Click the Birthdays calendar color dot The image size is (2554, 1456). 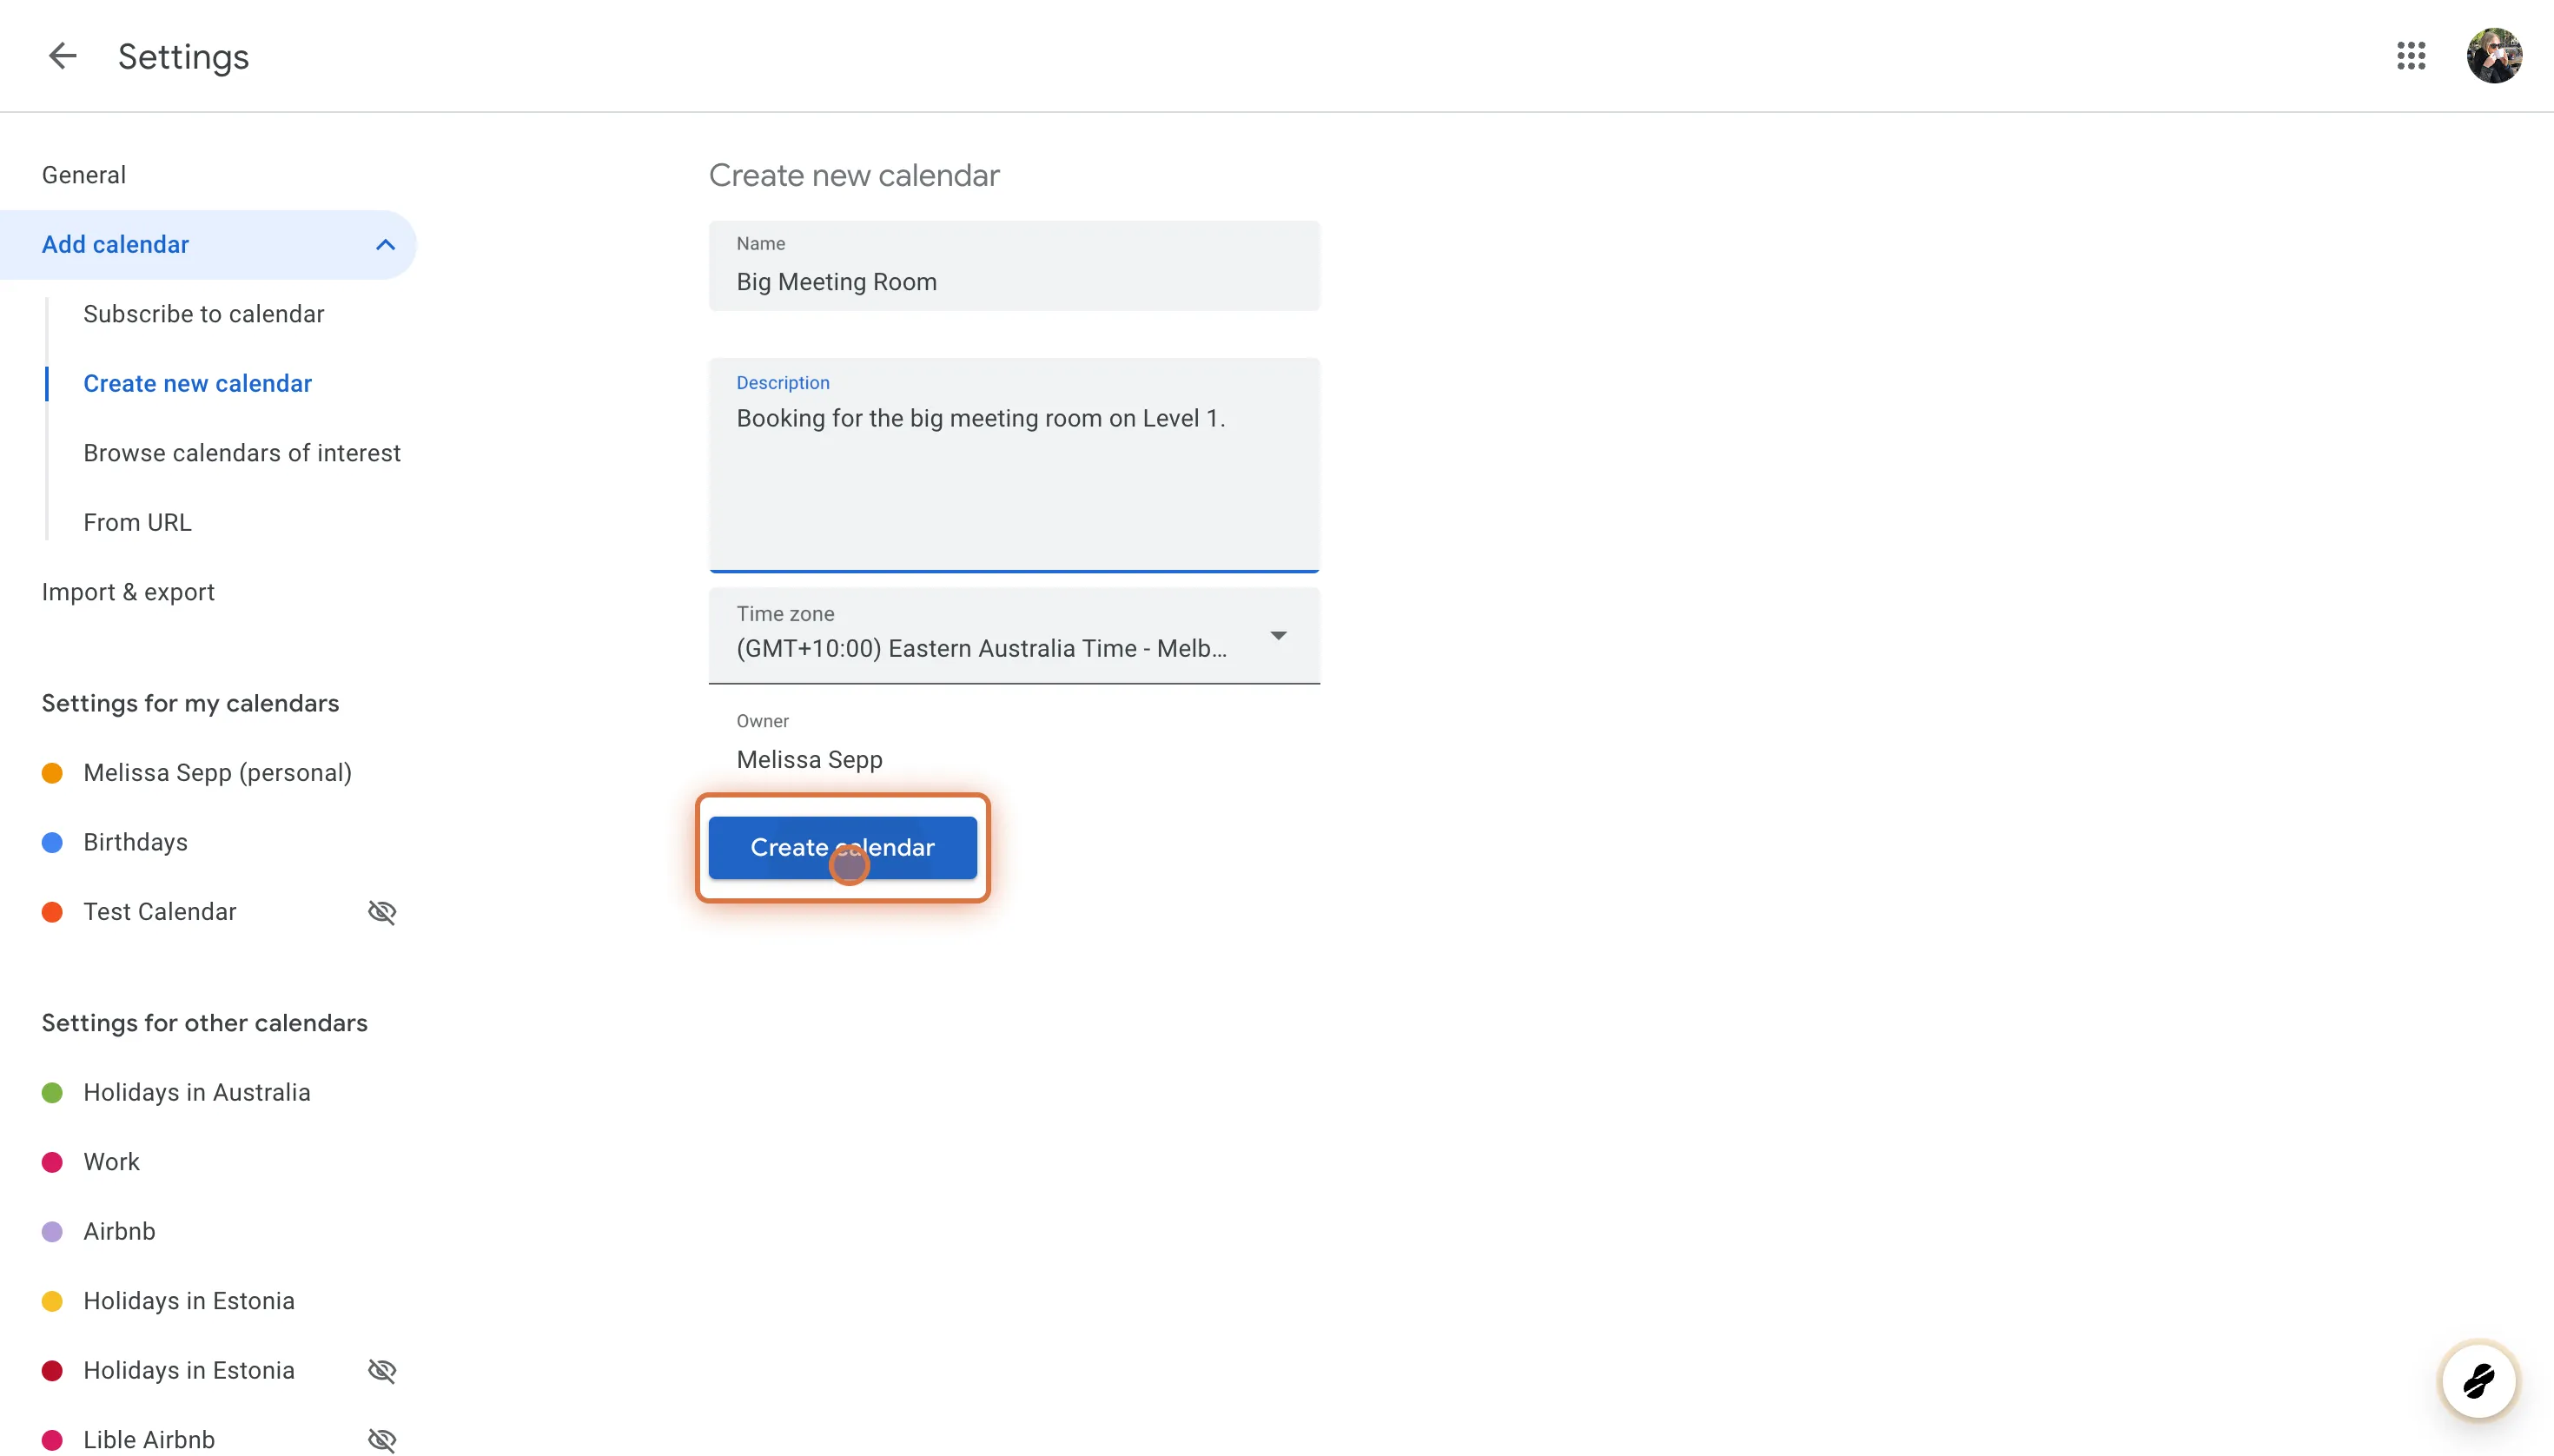click(x=53, y=842)
